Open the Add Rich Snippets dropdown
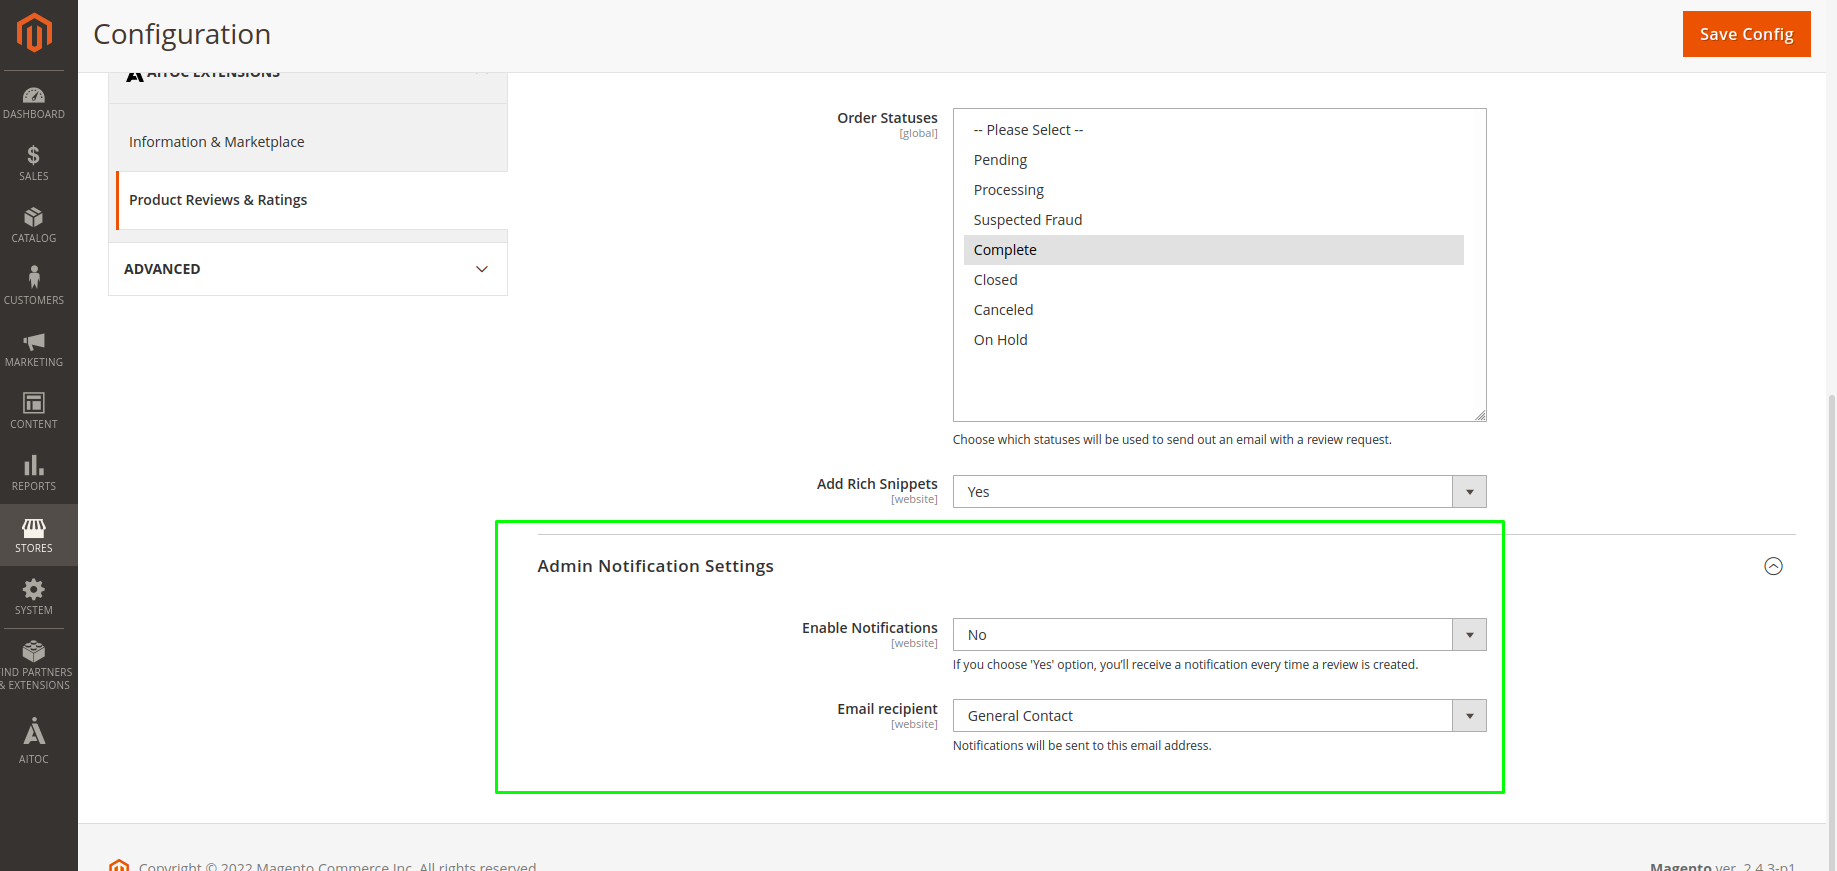Screen dimensions: 1837x871 click(1219, 492)
